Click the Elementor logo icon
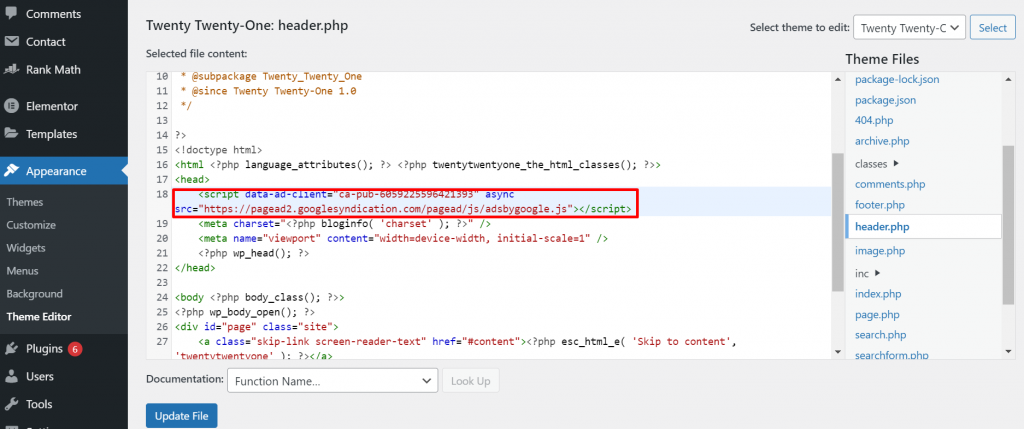Image resolution: width=1024 pixels, height=429 pixels. point(12,106)
